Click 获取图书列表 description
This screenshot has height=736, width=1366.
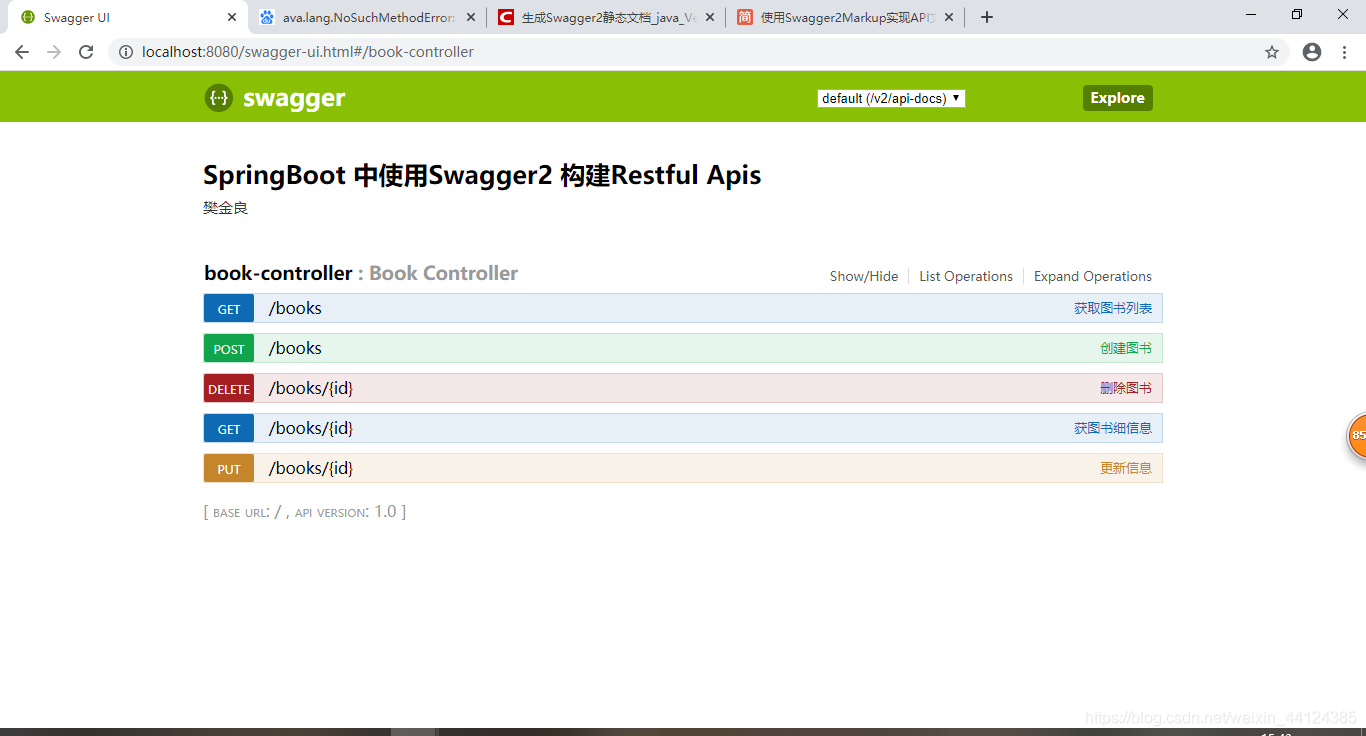click(1113, 308)
